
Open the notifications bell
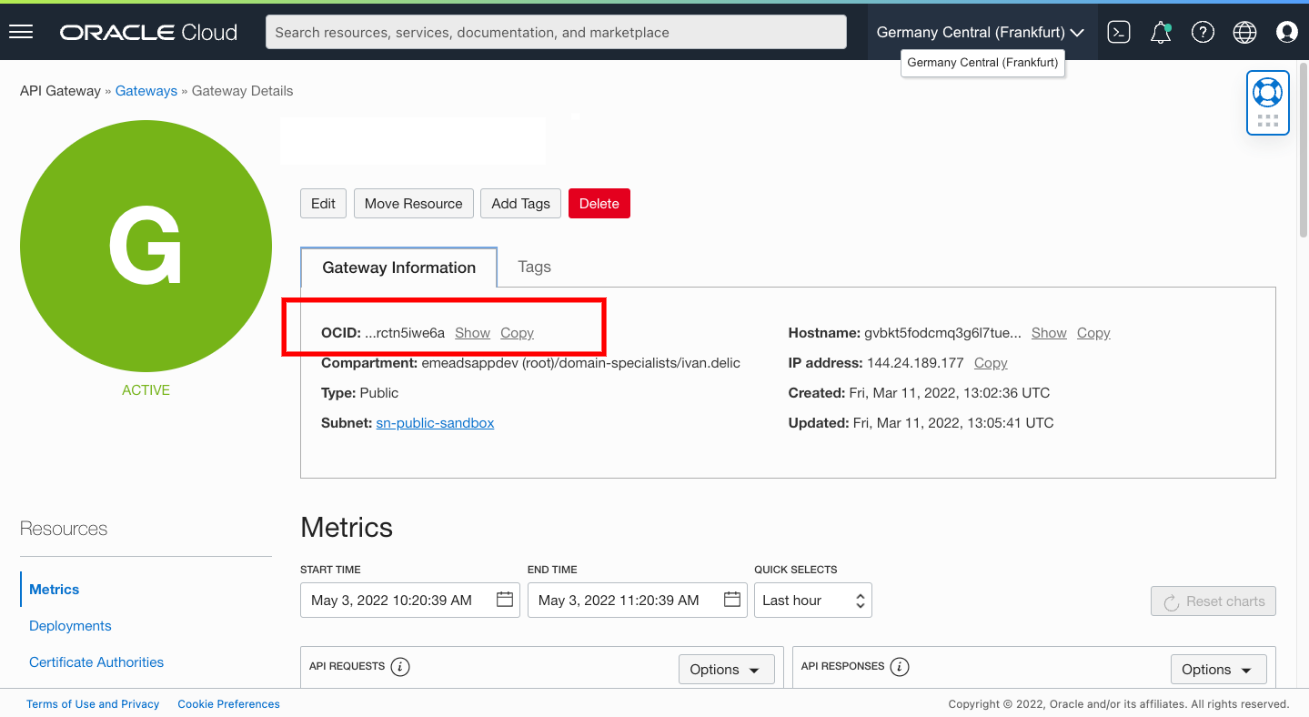coord(1160,31)
